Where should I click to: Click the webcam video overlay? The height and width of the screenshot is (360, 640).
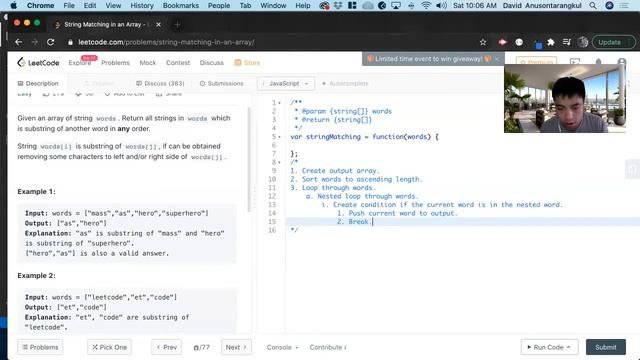565,98
